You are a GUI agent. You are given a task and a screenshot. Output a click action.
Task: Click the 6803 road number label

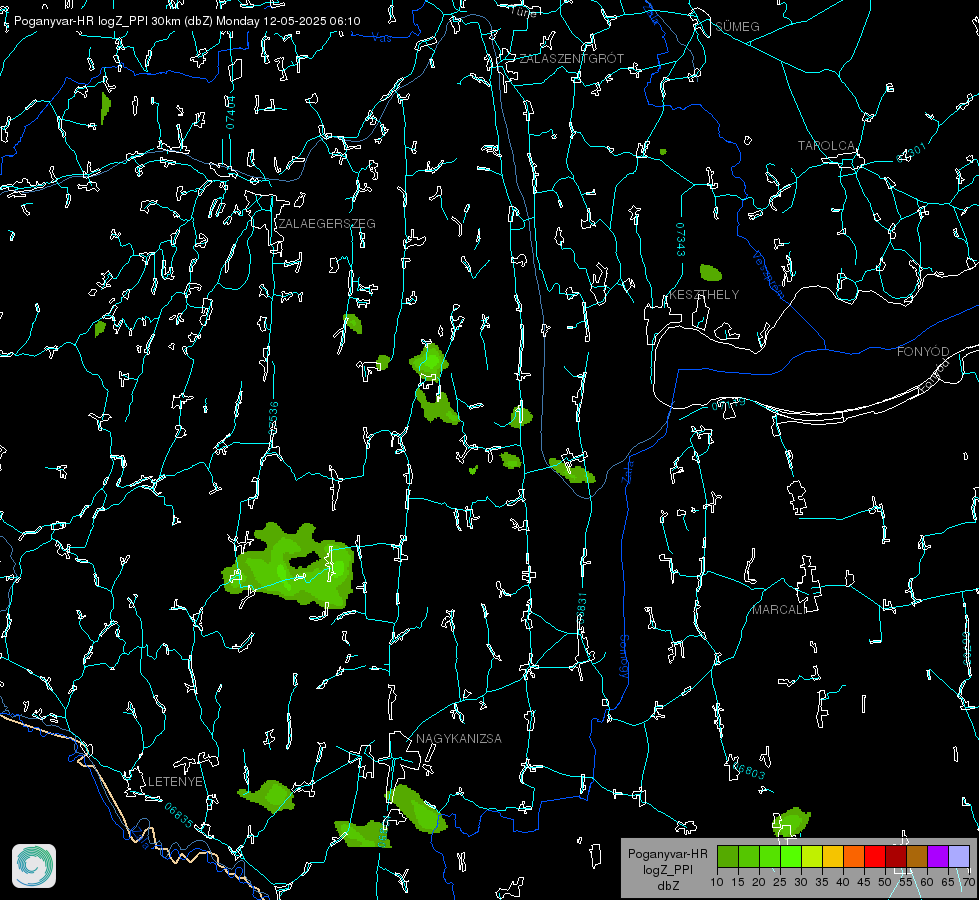pos(748,769)
